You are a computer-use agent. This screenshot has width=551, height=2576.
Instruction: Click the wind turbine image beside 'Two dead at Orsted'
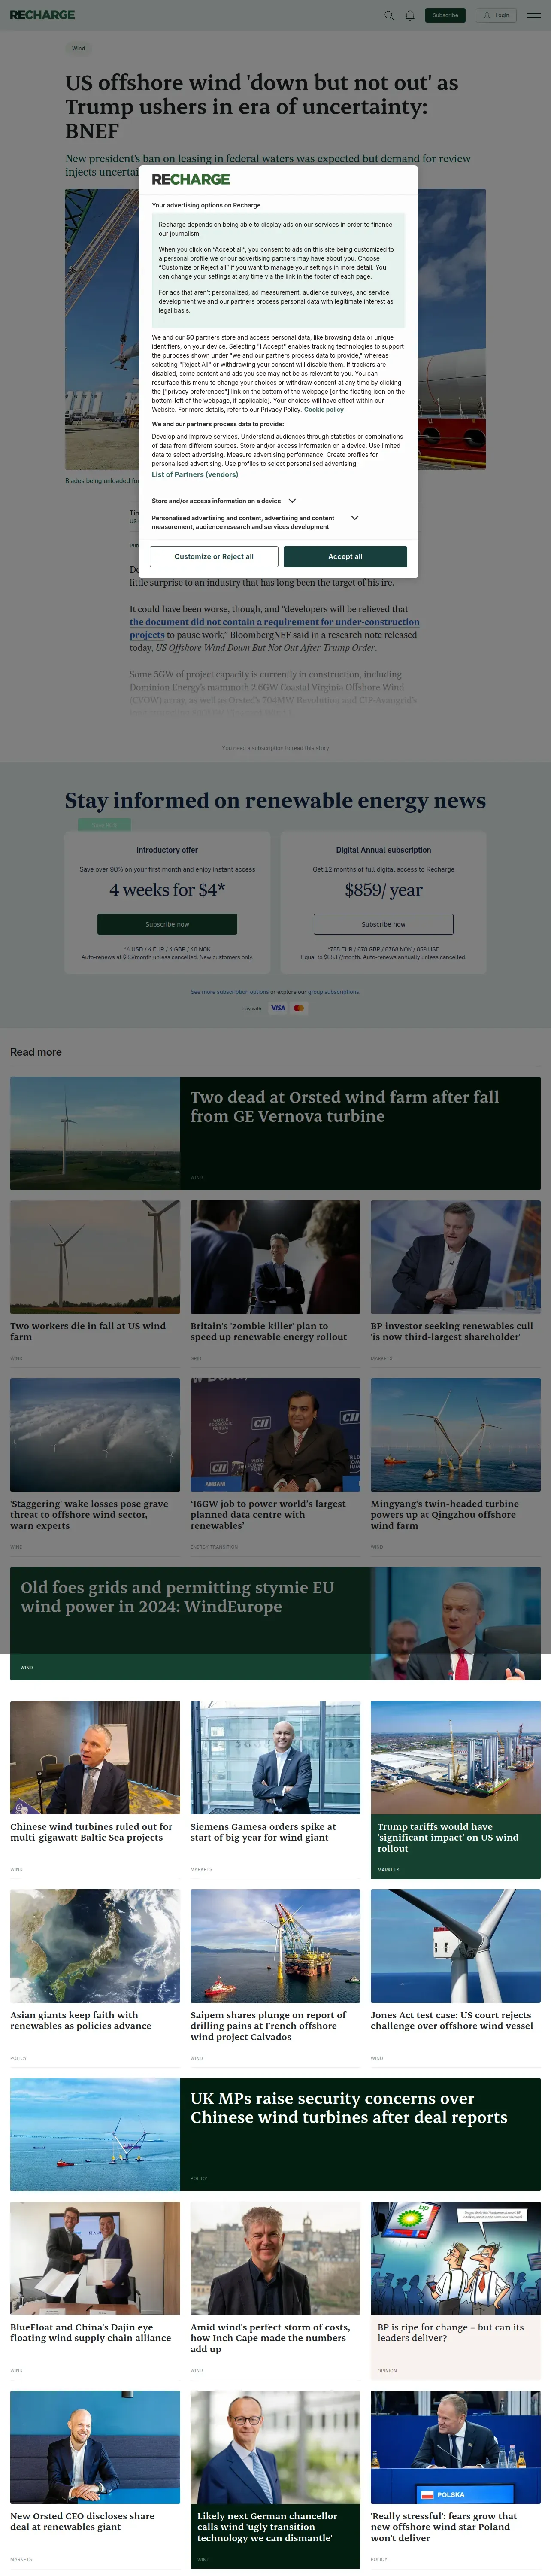(95, 1133)
